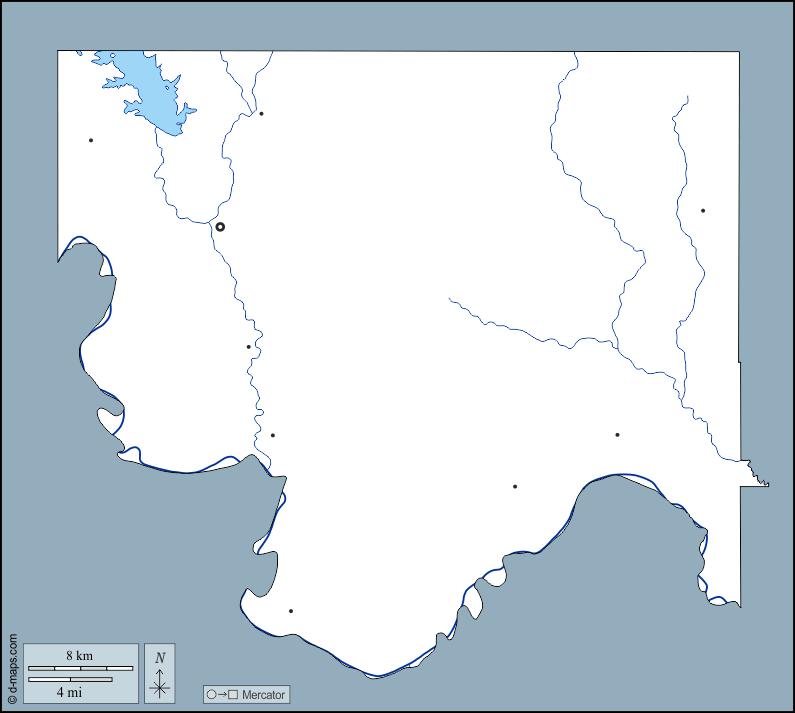The image size is (795, 713).
Task: Open the d-maps.com copyright link
Action: tap(12, 667)
